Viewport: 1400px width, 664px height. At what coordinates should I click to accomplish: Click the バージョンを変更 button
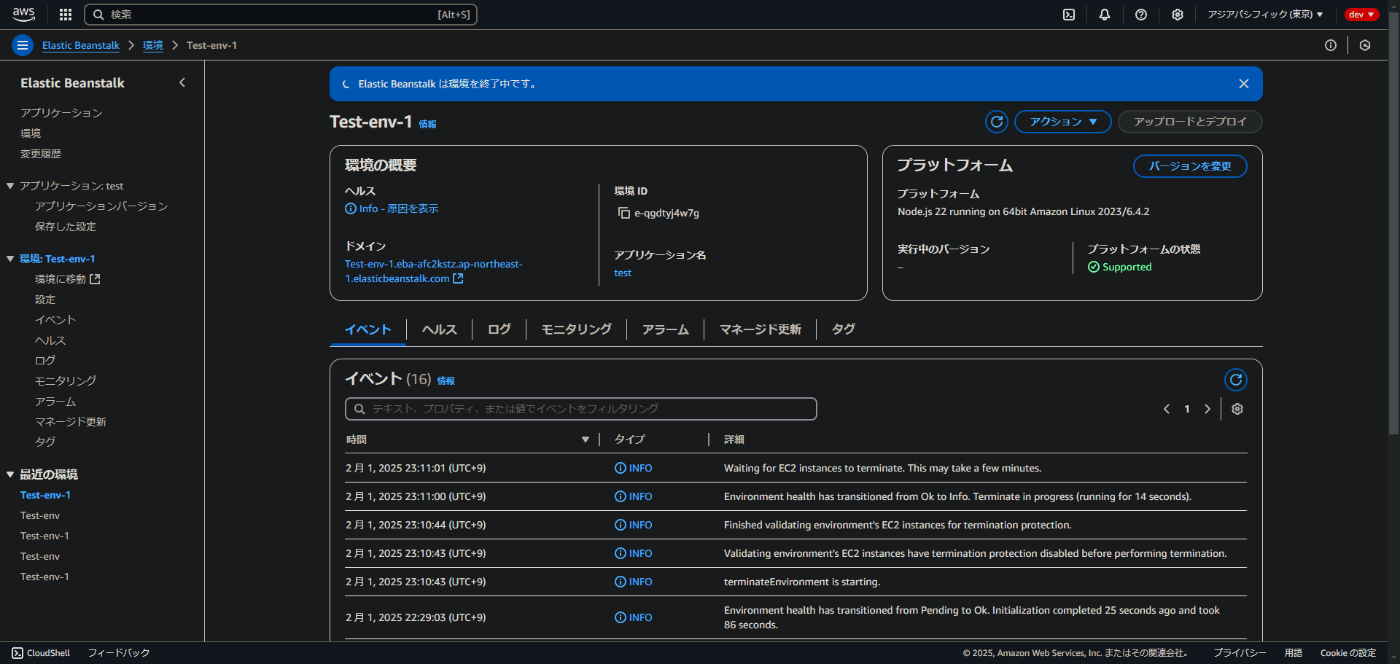click(1190, 166)
